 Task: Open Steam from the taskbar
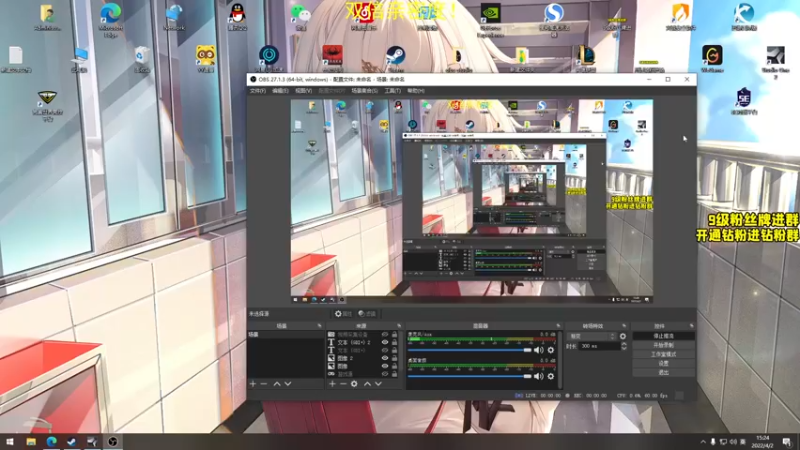coord(71,441)
